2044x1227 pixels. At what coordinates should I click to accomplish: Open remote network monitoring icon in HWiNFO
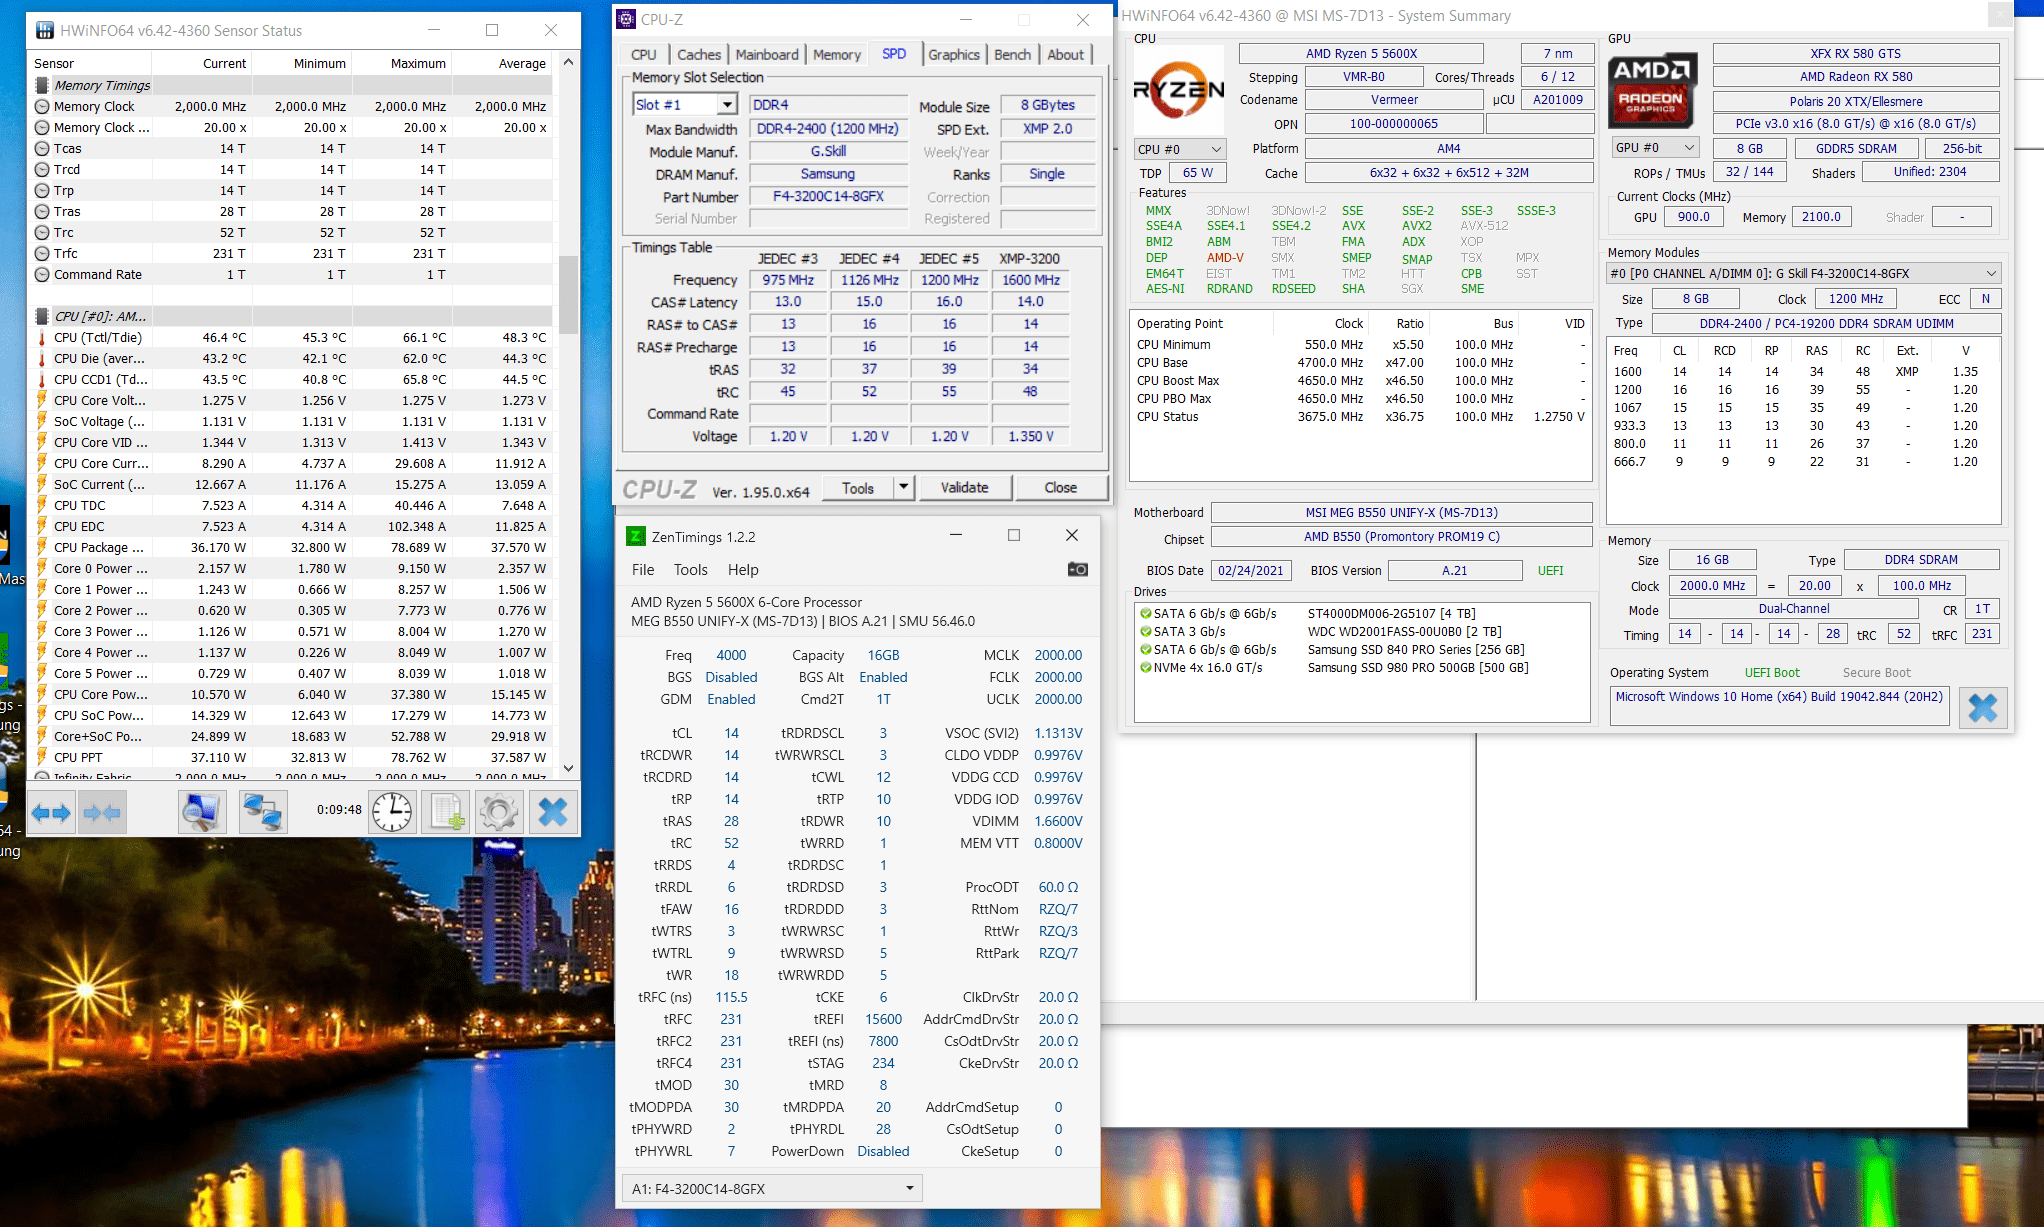[x=263, y=811]
